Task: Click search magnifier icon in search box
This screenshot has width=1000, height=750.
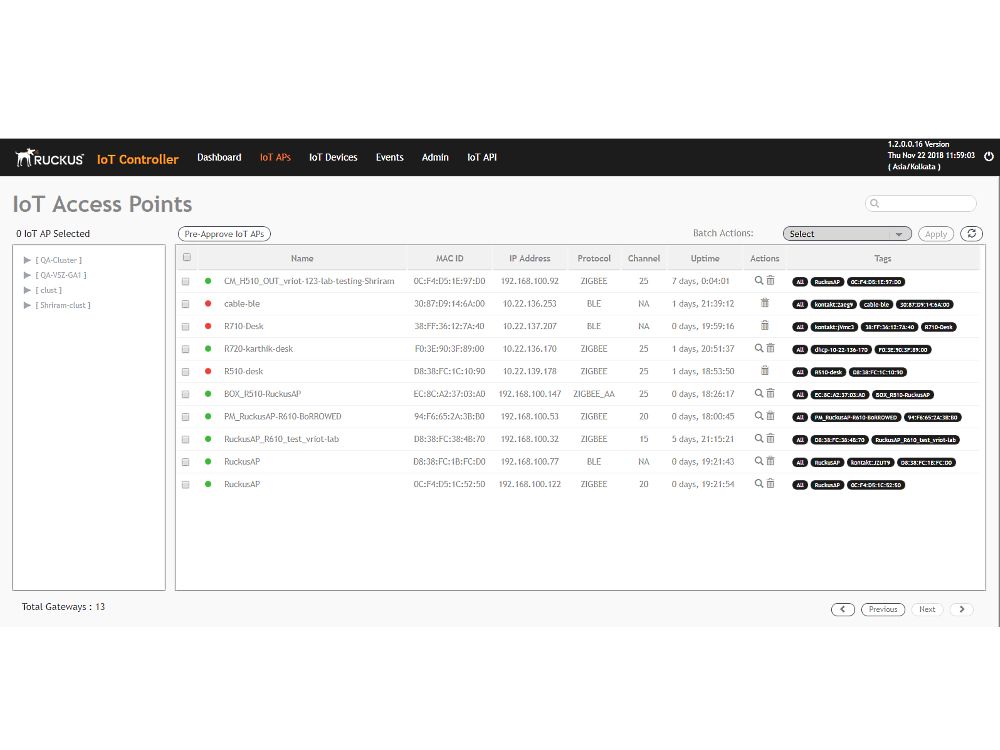Action: point(875,203)
